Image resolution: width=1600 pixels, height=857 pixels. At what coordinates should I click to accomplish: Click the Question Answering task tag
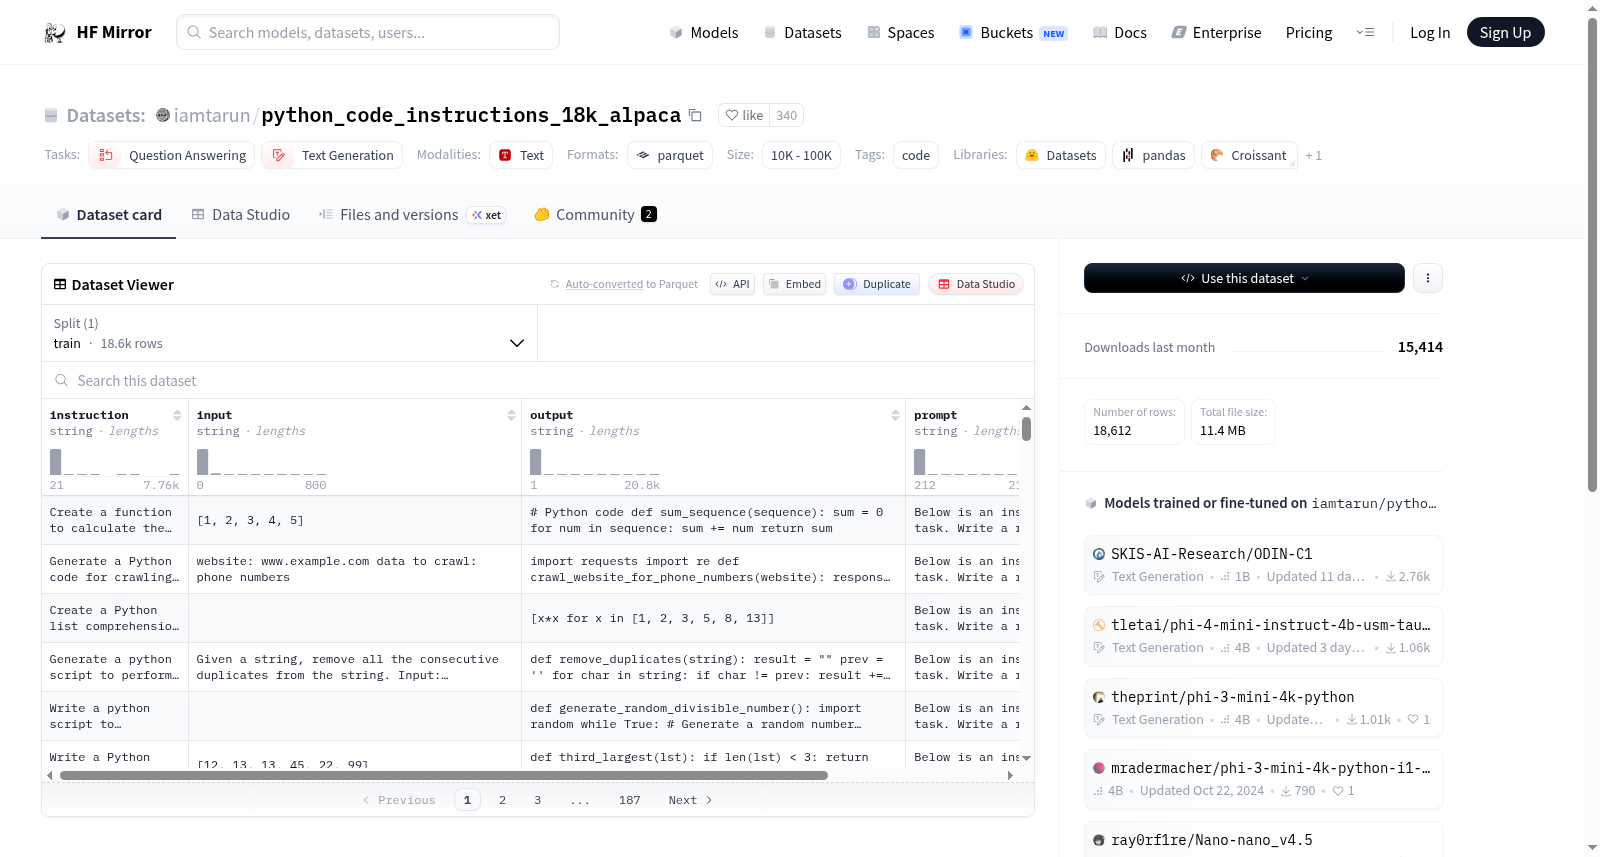172,155
